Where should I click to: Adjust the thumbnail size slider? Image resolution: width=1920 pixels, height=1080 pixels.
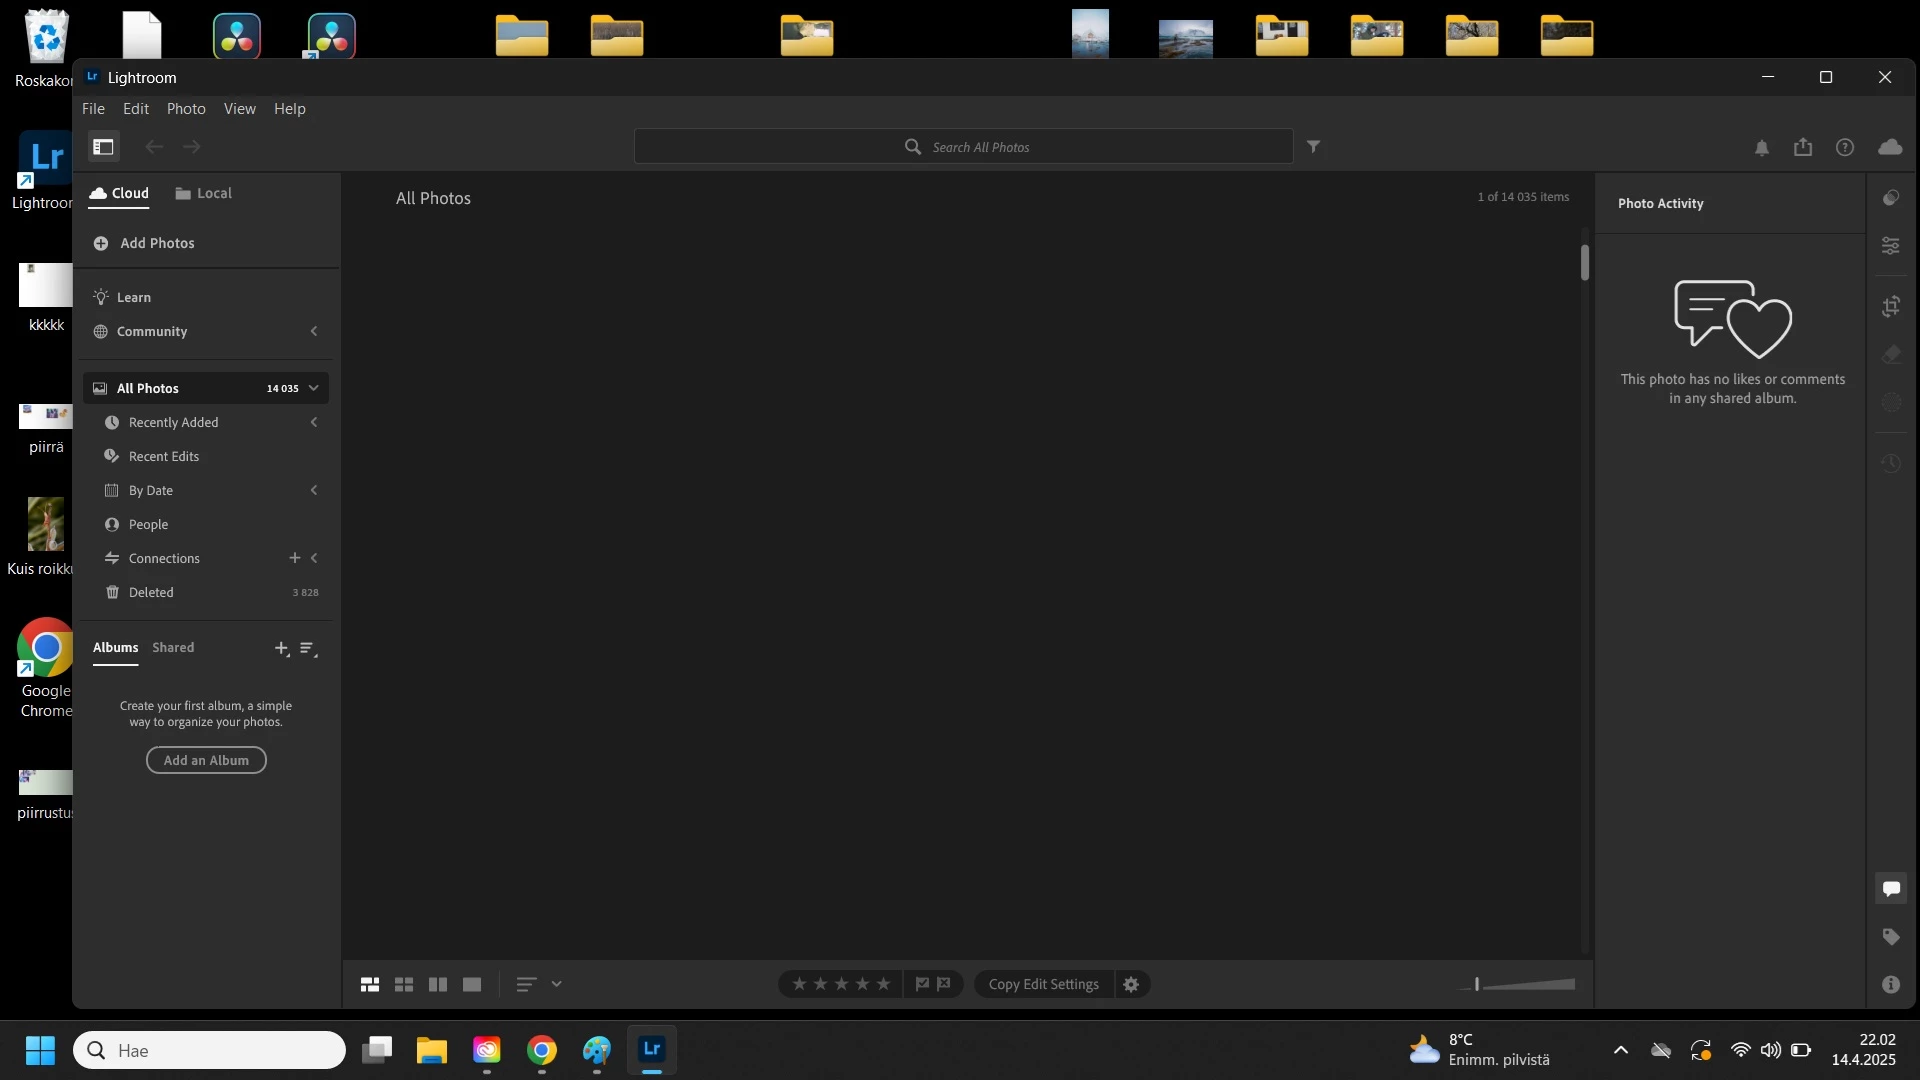1477,985
